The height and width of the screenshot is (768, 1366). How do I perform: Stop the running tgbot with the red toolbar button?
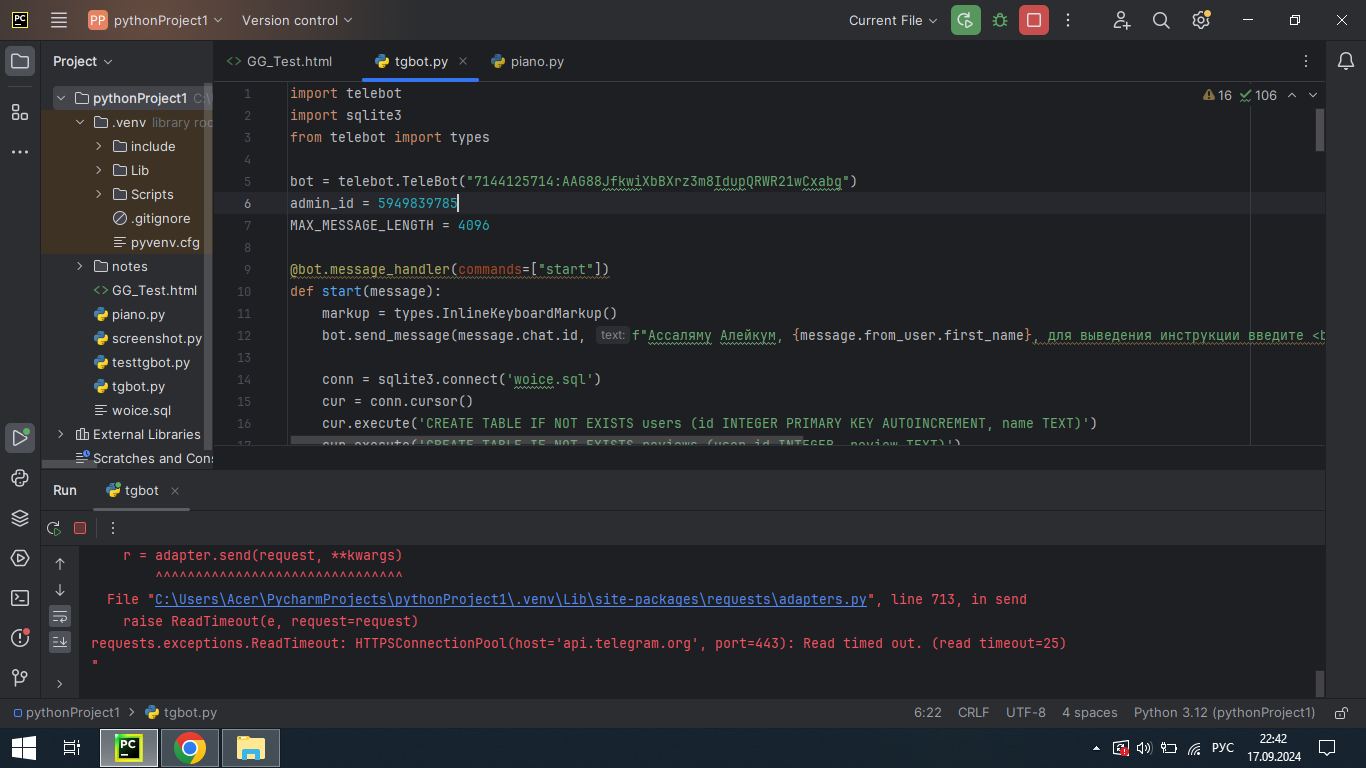1034,20
